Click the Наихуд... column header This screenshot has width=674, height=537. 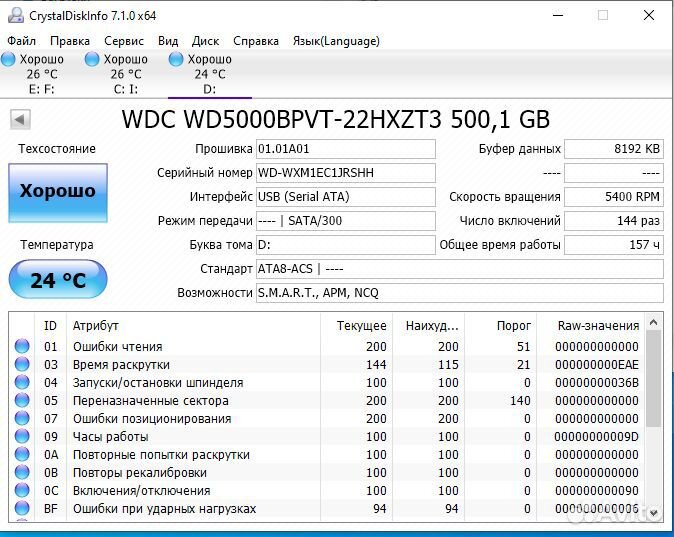(x=429, y=326)
